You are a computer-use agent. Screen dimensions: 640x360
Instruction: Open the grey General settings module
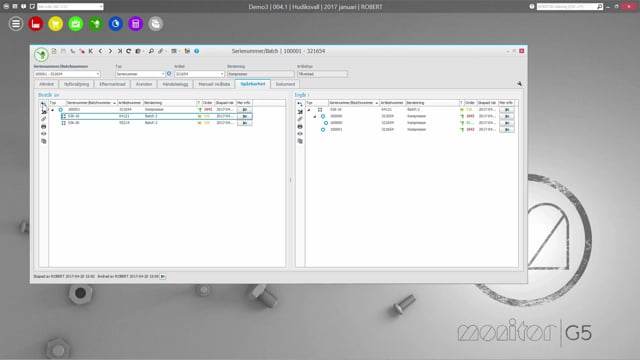click(156, 24)
